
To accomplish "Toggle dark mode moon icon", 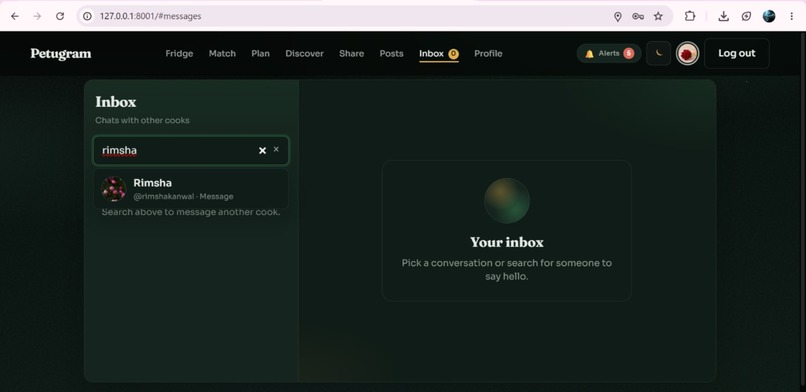I will pyautogui.click(x=658, y=53).
